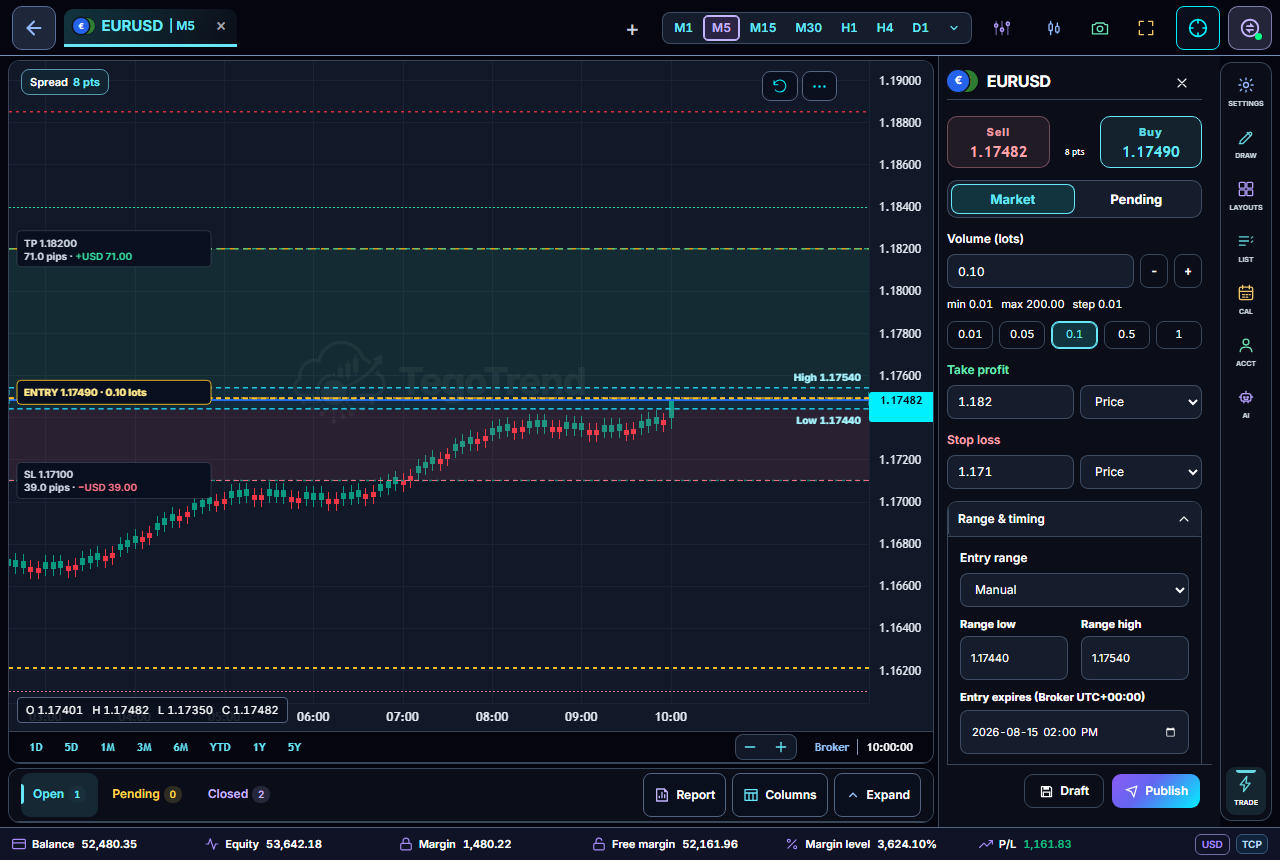Increase volume with plus button
1280x860 pixels.
pos(1188,271)
